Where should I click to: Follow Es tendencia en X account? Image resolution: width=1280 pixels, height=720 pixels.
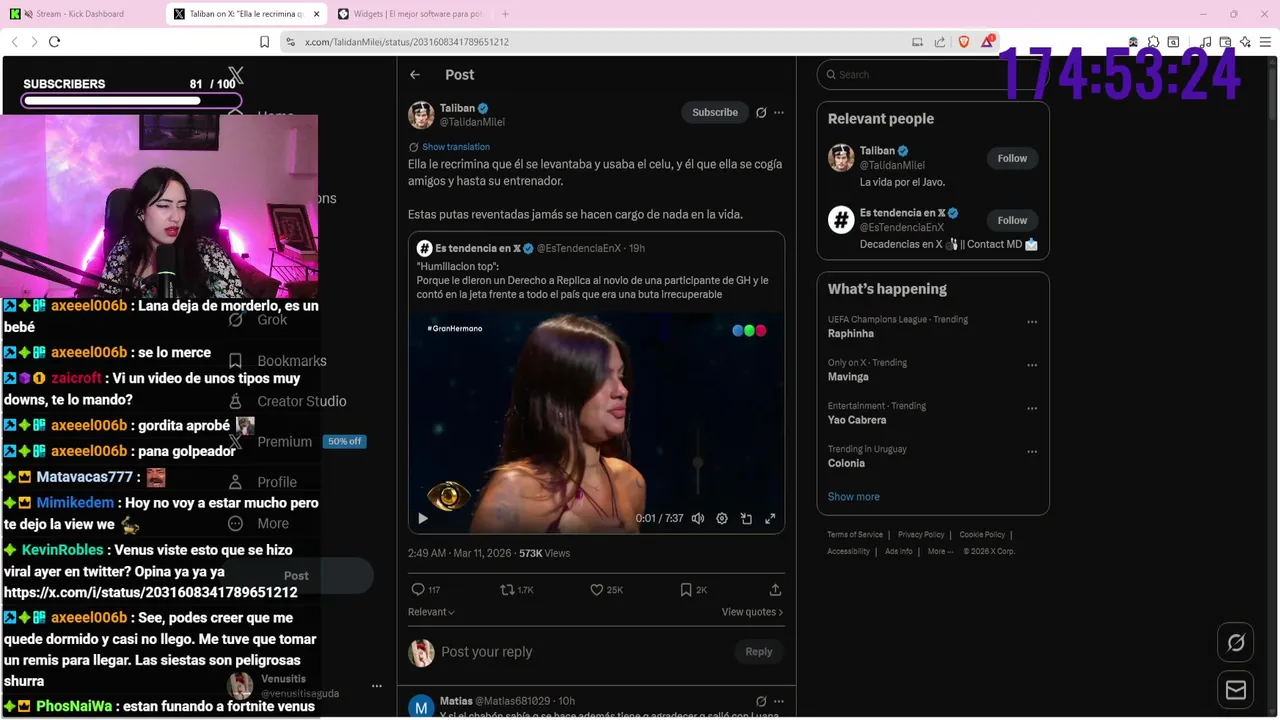(1012, 220)
